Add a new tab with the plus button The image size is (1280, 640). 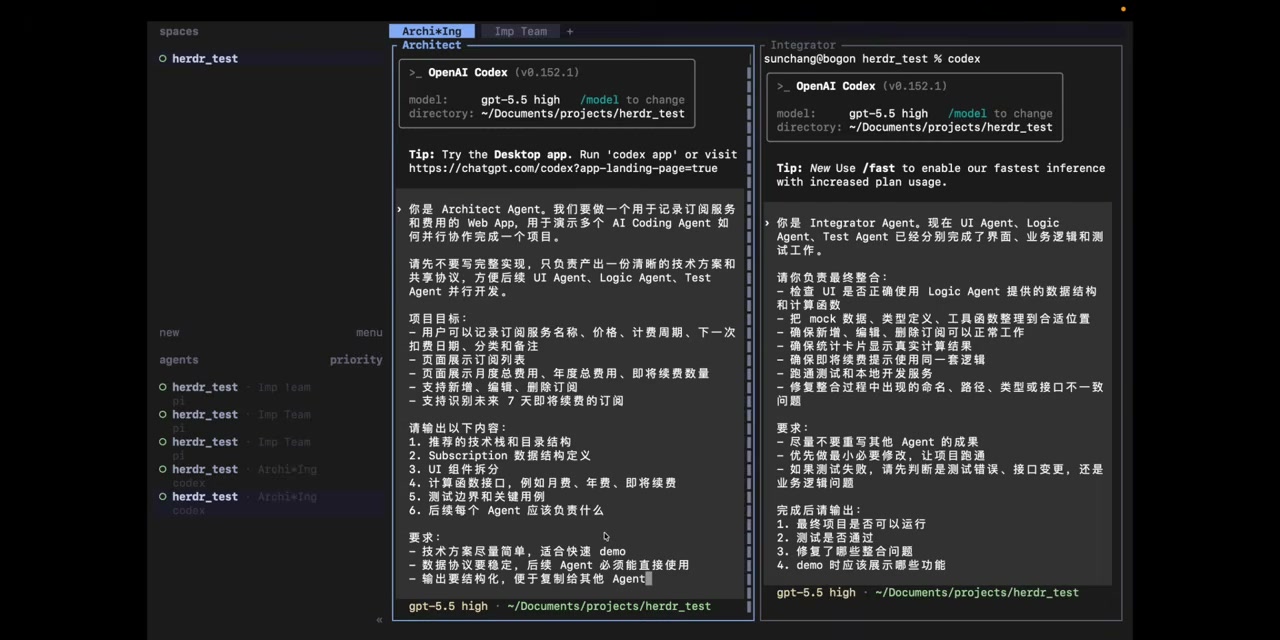570,31
